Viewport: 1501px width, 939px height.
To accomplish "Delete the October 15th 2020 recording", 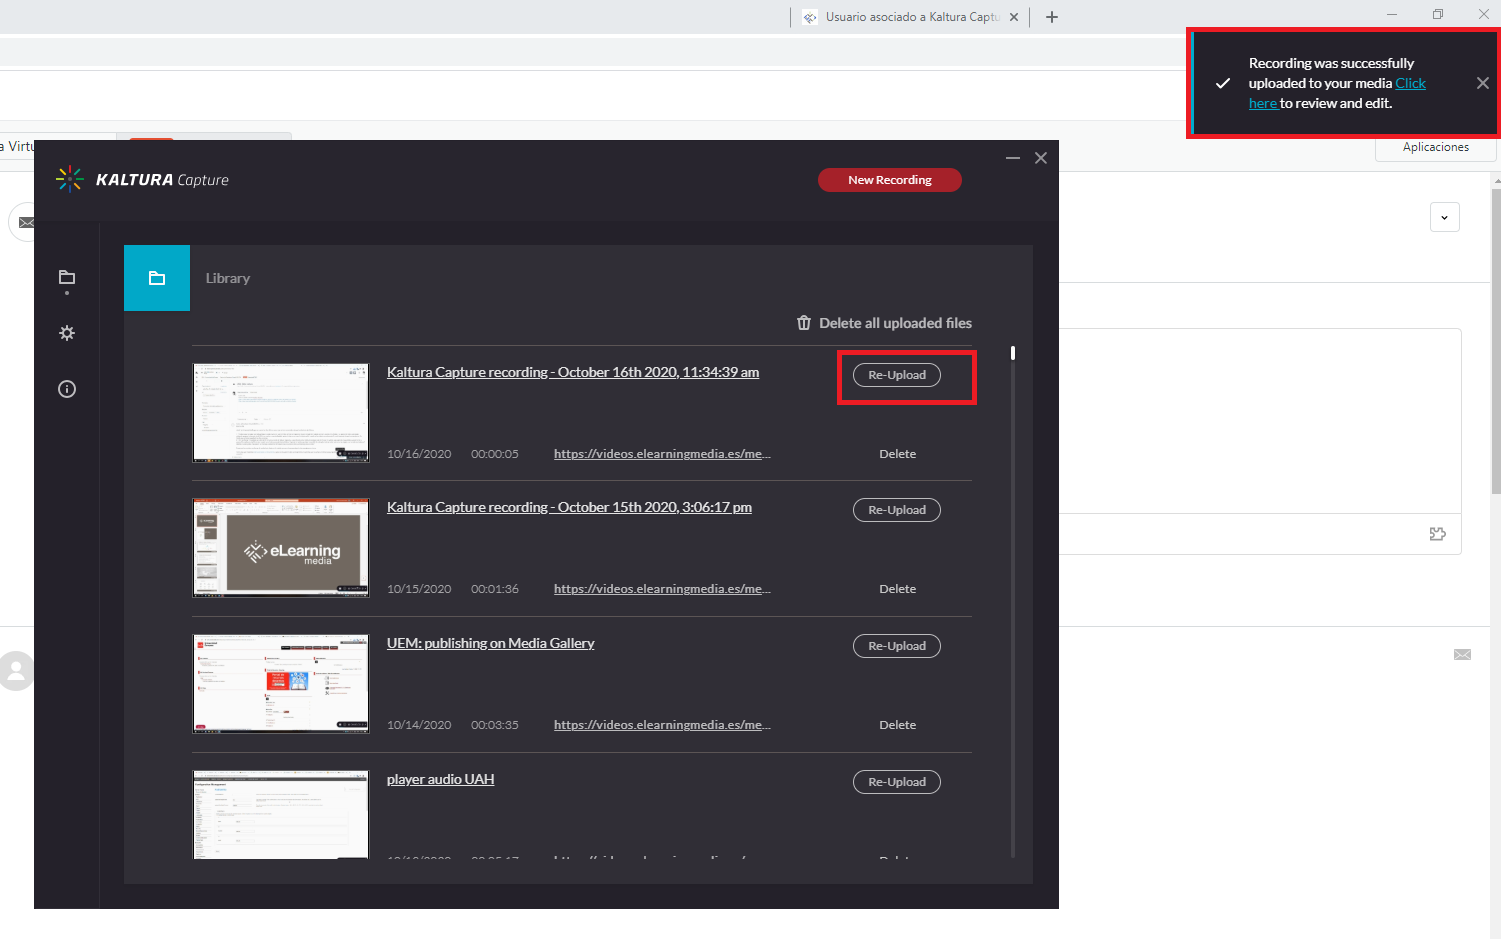I will click(898, 589).
